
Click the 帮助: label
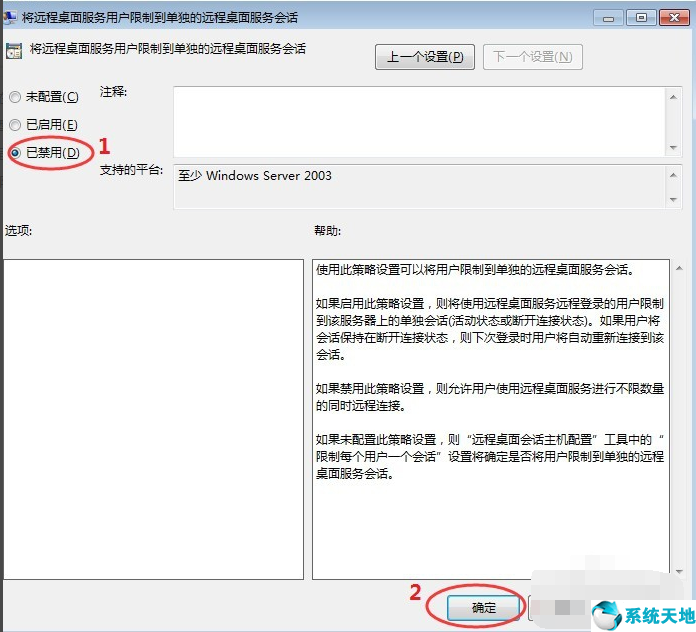(x=328, y=230)
